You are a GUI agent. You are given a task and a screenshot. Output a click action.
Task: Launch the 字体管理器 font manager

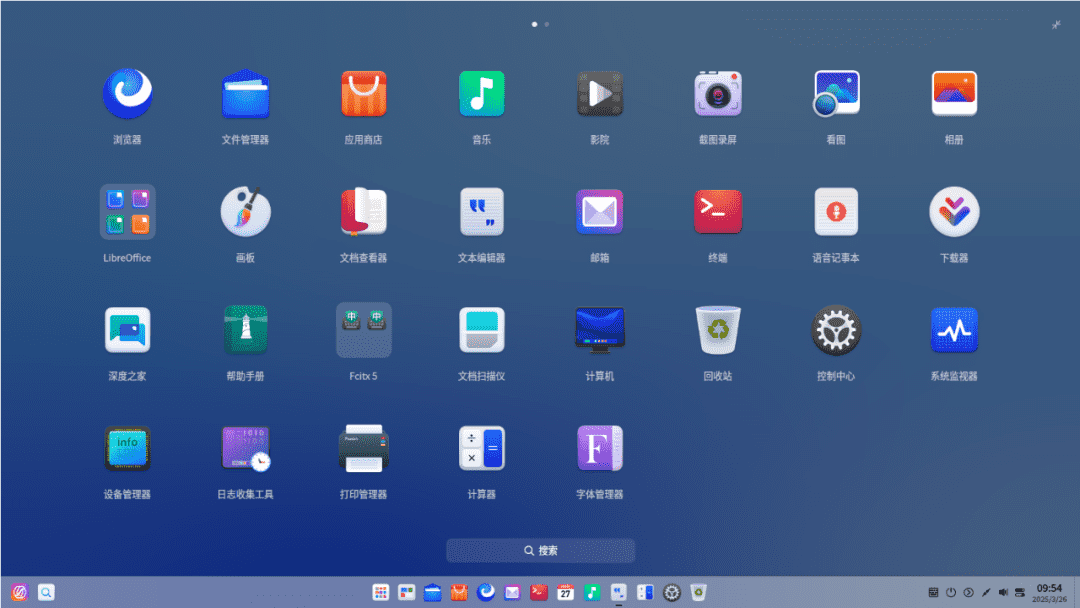pos(599,448)
